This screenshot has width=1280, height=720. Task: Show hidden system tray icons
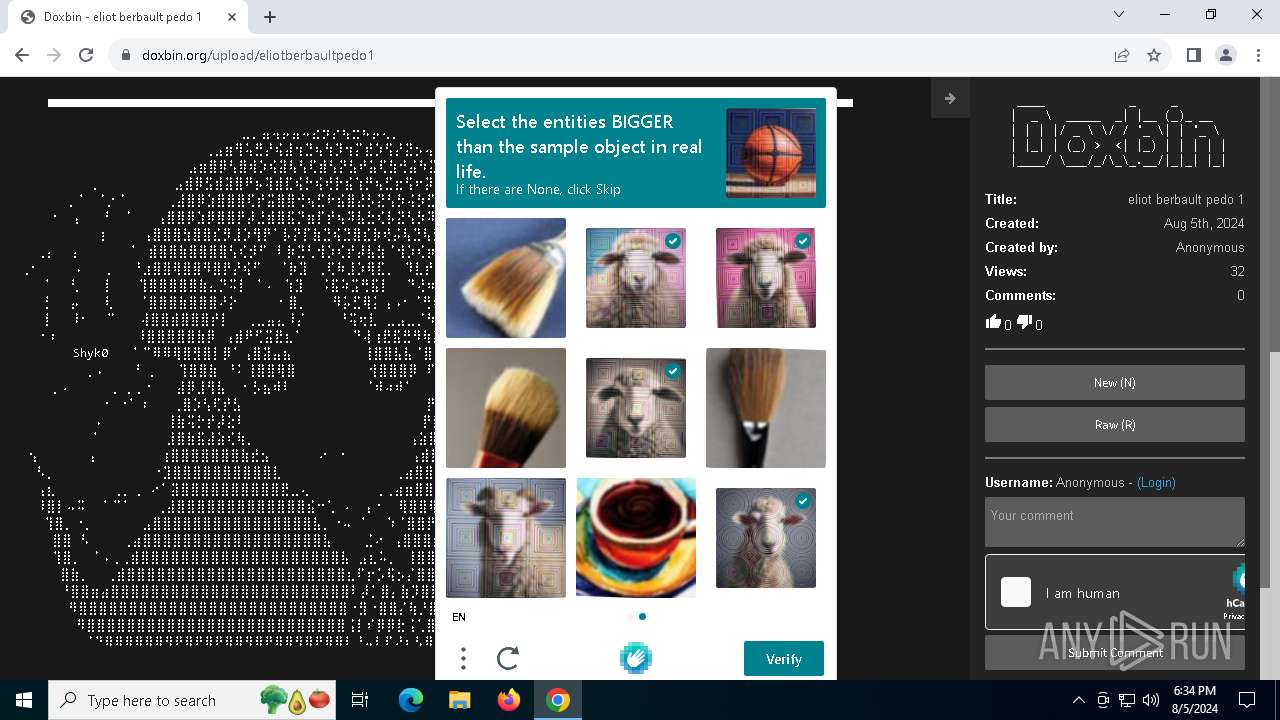1078,700
